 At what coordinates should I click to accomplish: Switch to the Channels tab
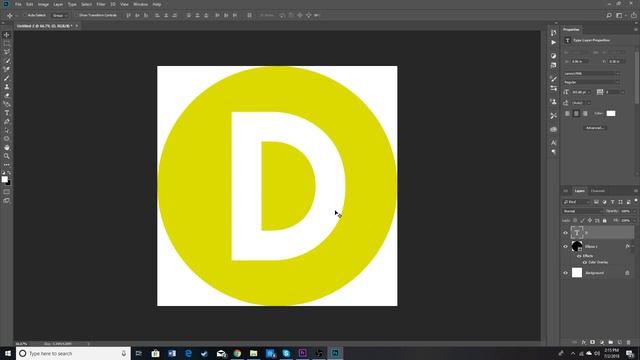tap(598, 191)
